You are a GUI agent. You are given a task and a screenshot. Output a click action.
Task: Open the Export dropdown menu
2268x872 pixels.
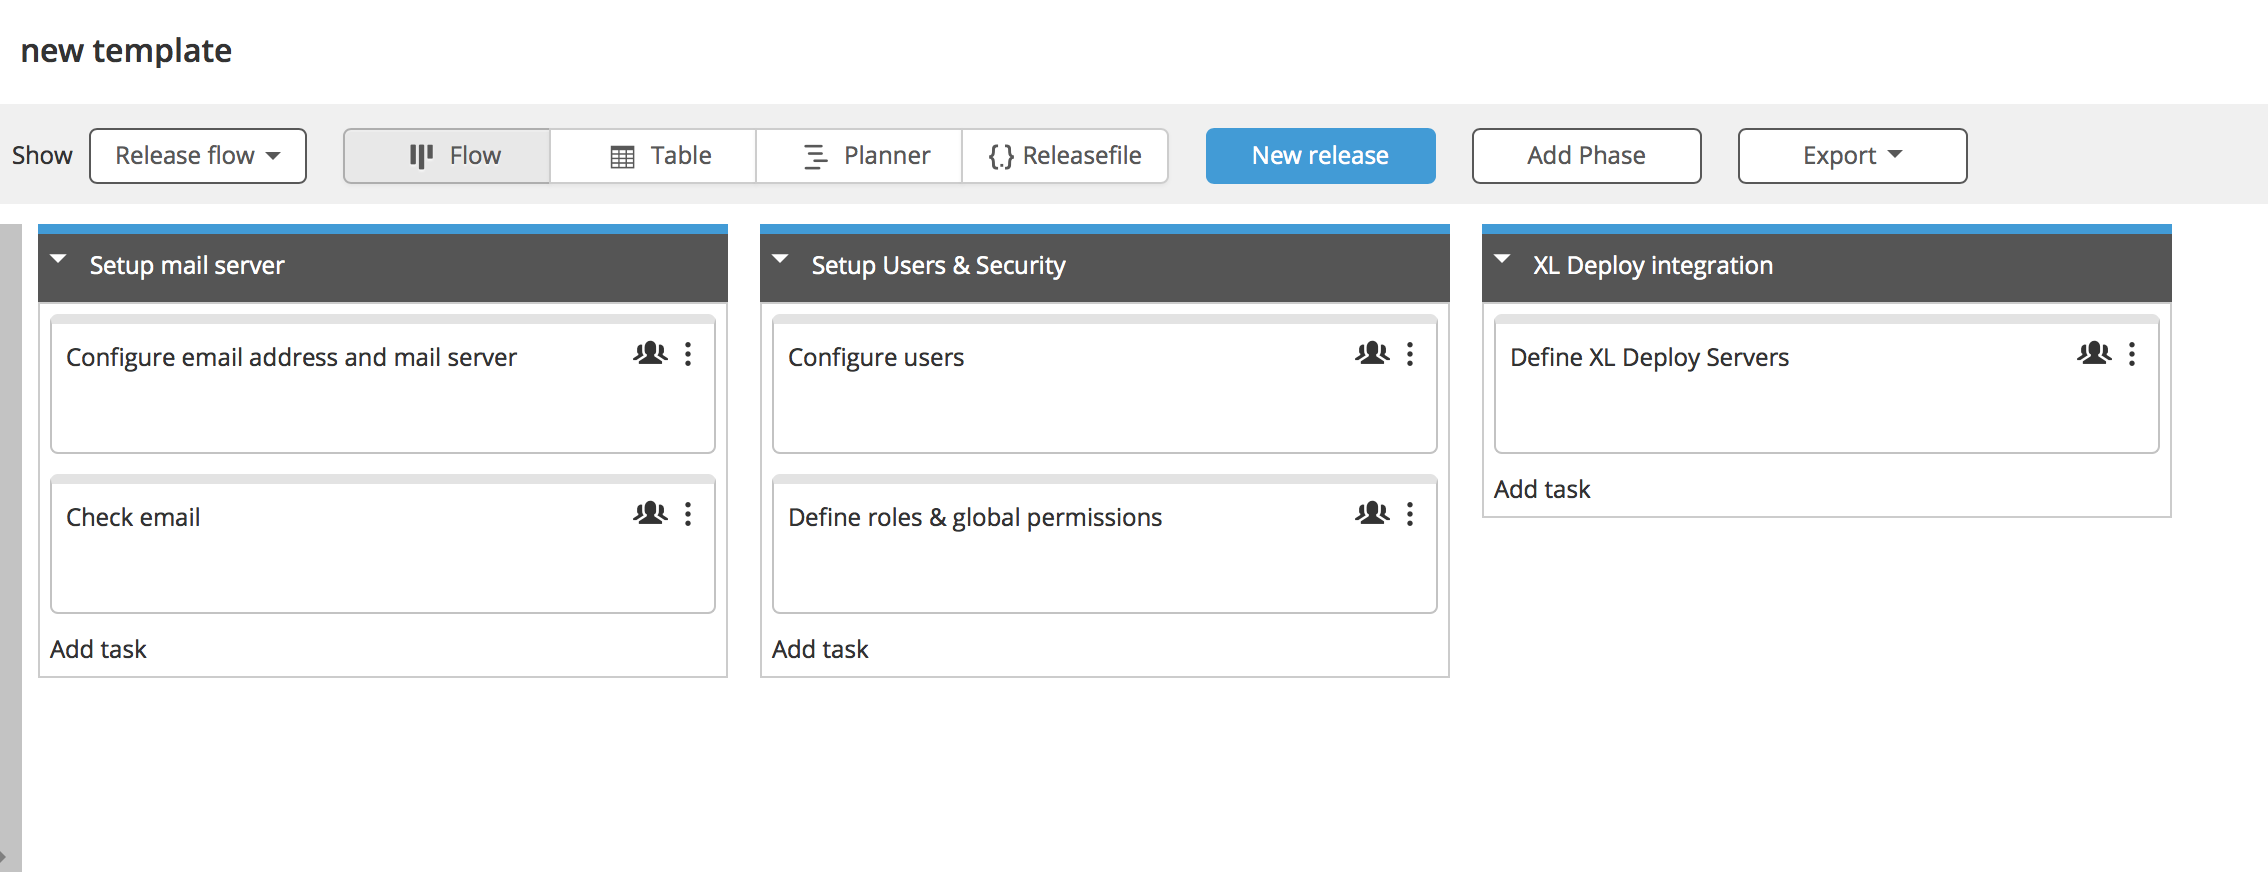pyautogui.click(x=1852, y=156)
